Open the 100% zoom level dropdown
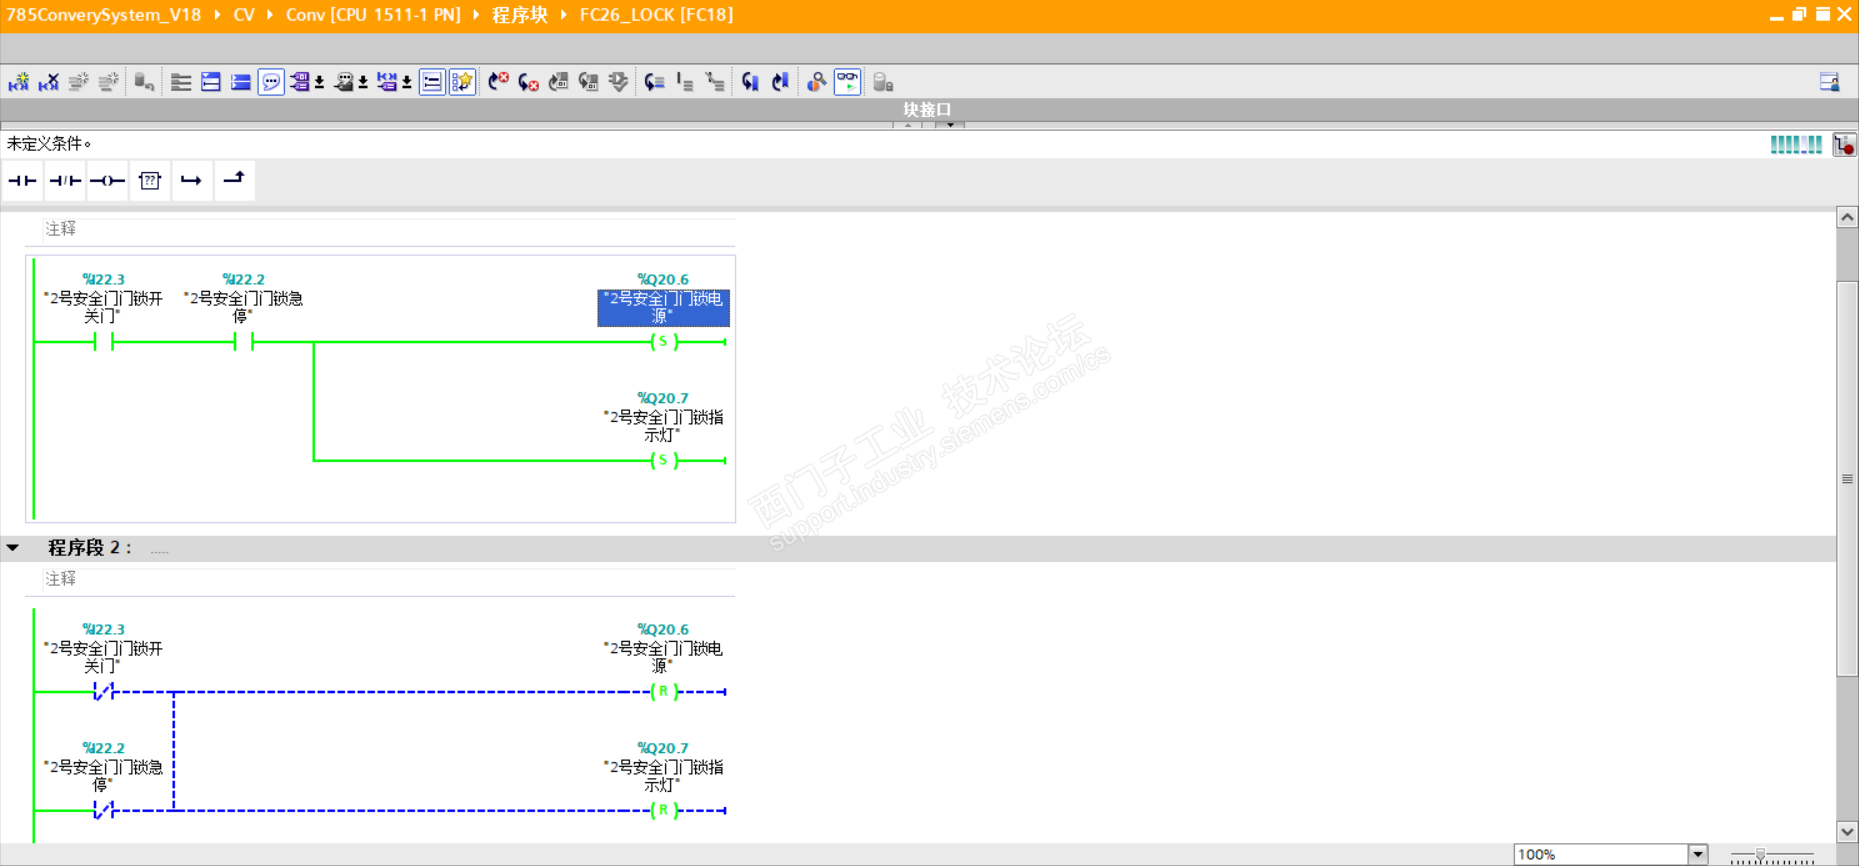 (x=1698, y=854)
